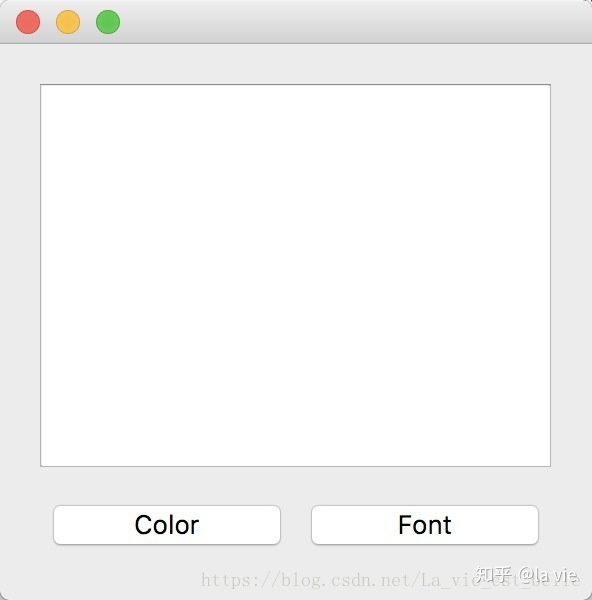Launch text color chooser with Color

[167, 525]
